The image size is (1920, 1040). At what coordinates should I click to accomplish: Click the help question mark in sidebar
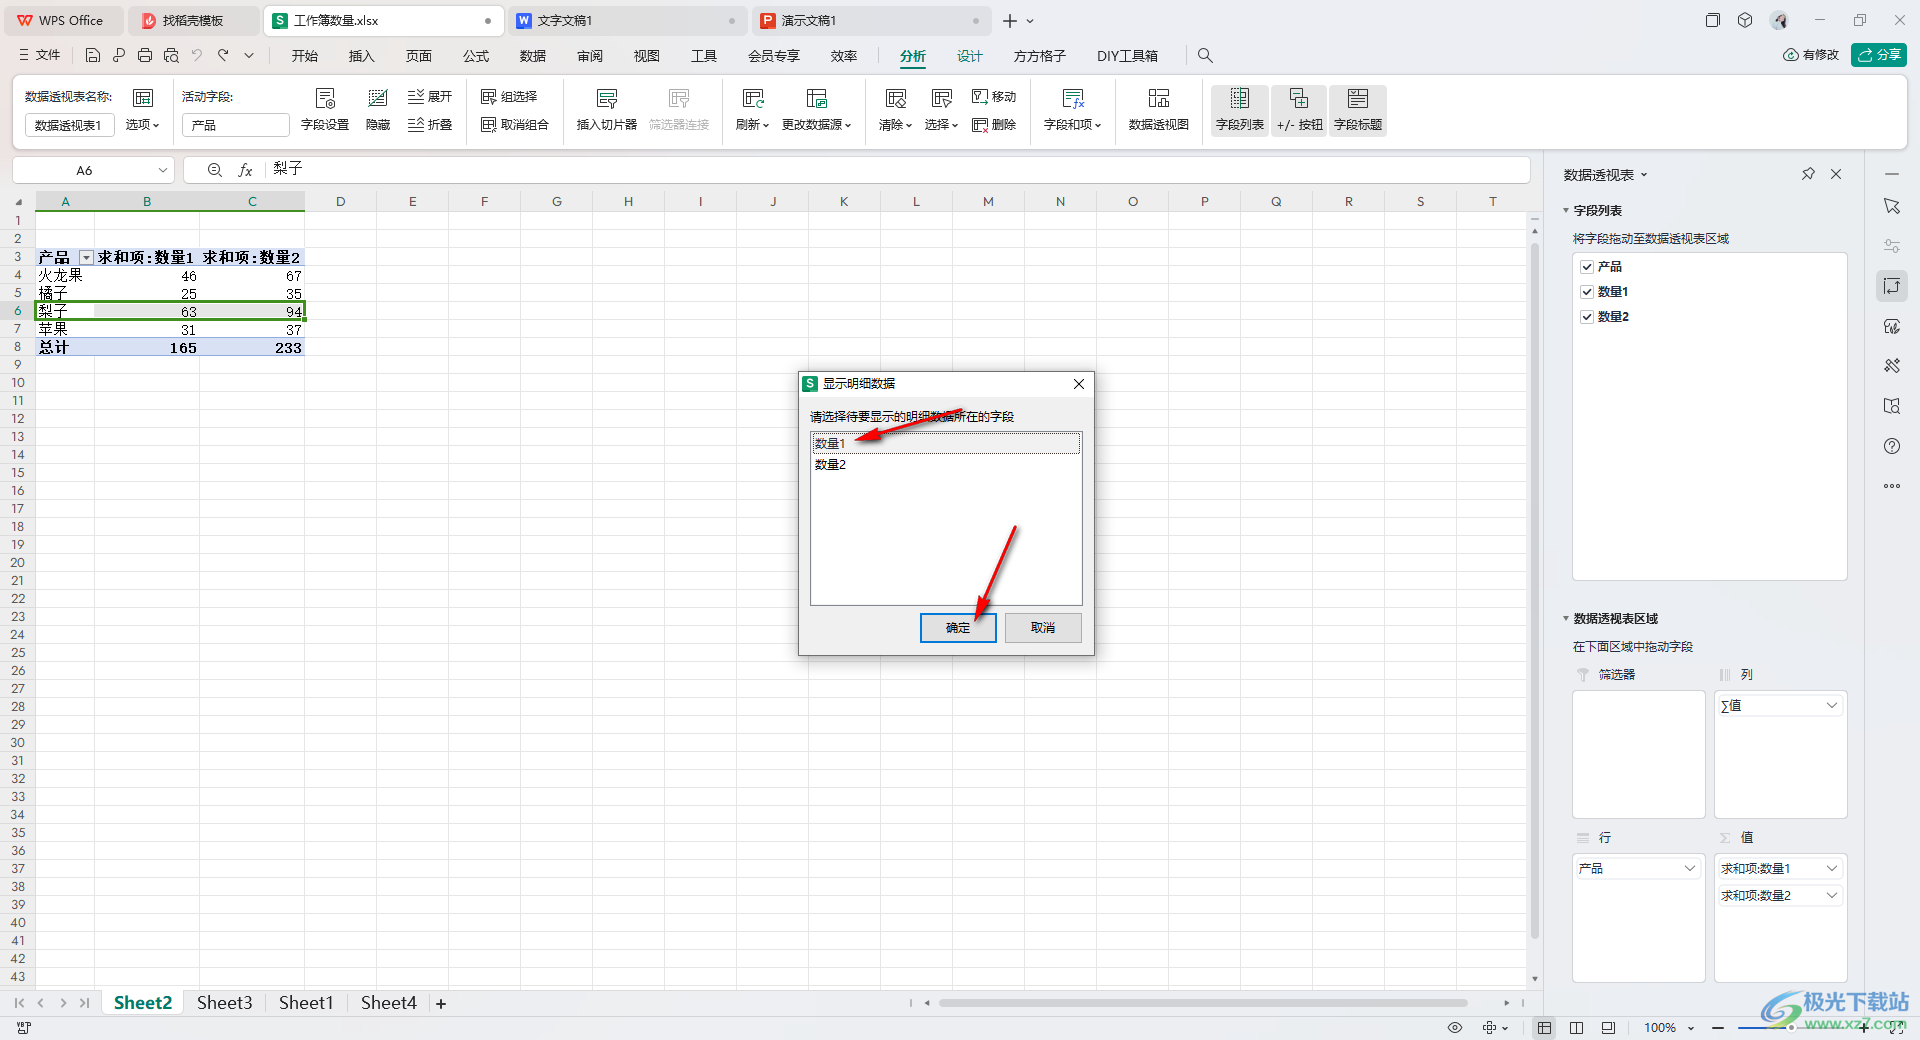(1892, 446)
